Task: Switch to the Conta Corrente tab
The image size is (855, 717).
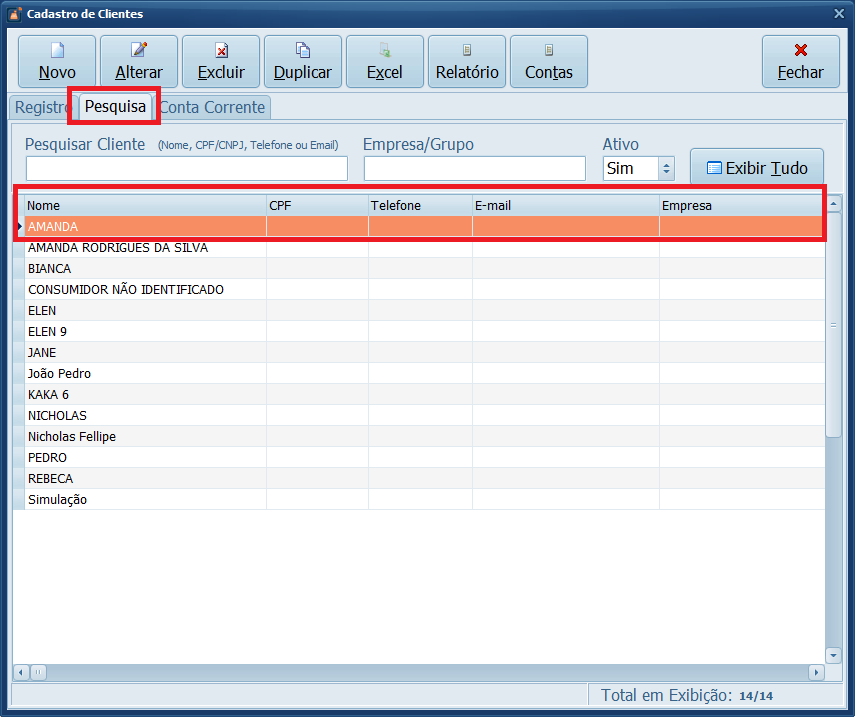Action: [x=213, y=107]
